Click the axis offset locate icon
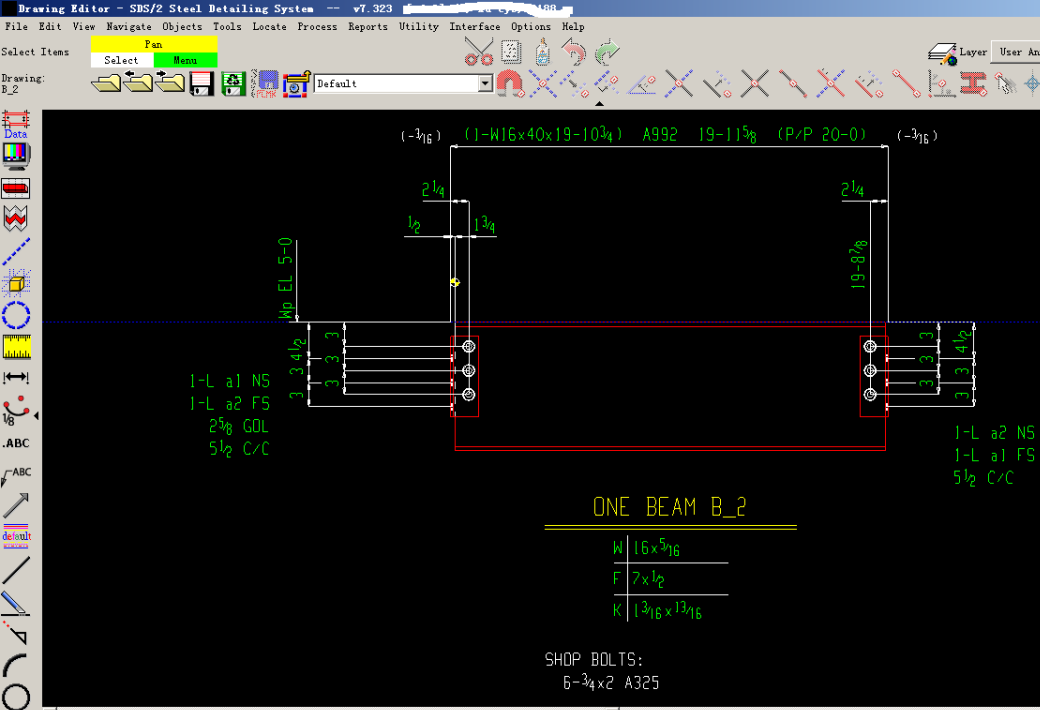This screenshot has width=1040, height=710. point(941,84)
